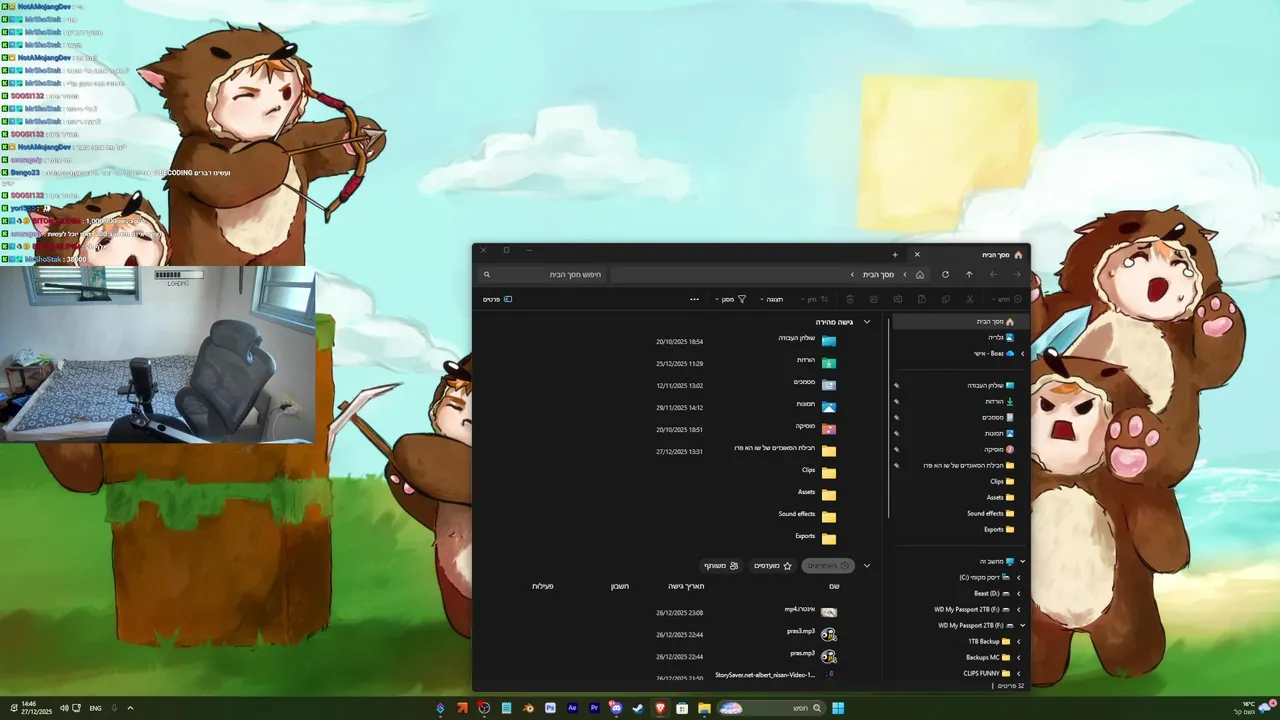Click the Rename icon in Explorer toolbar

click(x=898, y=299)
